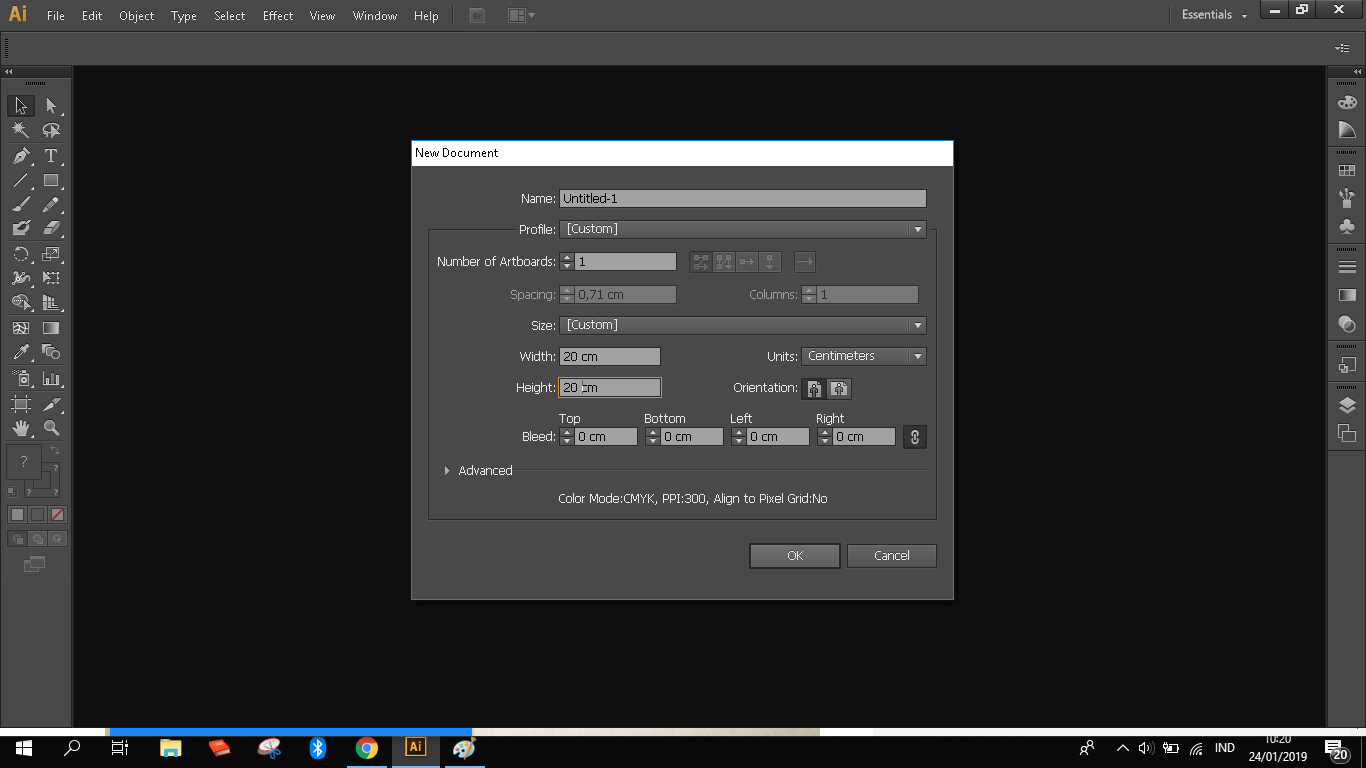This screenshot has width=1366, height=768.
Task: Select the Eyedropper tool
Action: pyautogui.click(x=21, y=352)
